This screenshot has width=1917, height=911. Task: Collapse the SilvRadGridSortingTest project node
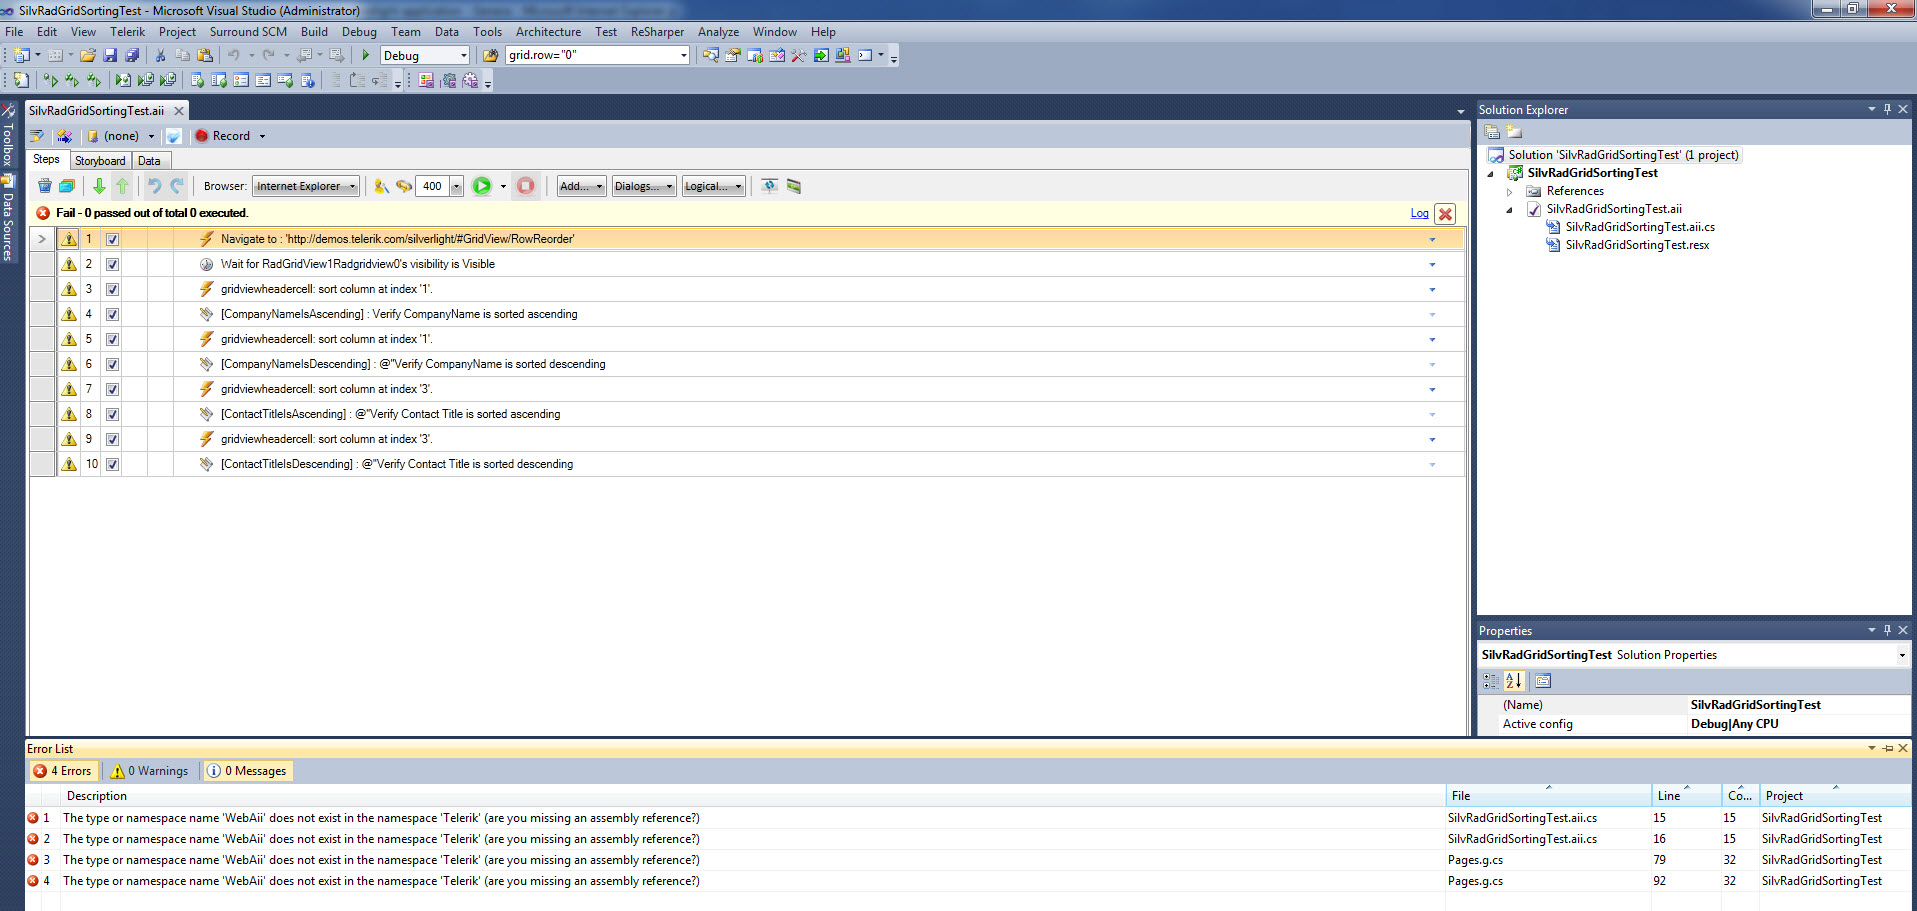pos(1491,173)
